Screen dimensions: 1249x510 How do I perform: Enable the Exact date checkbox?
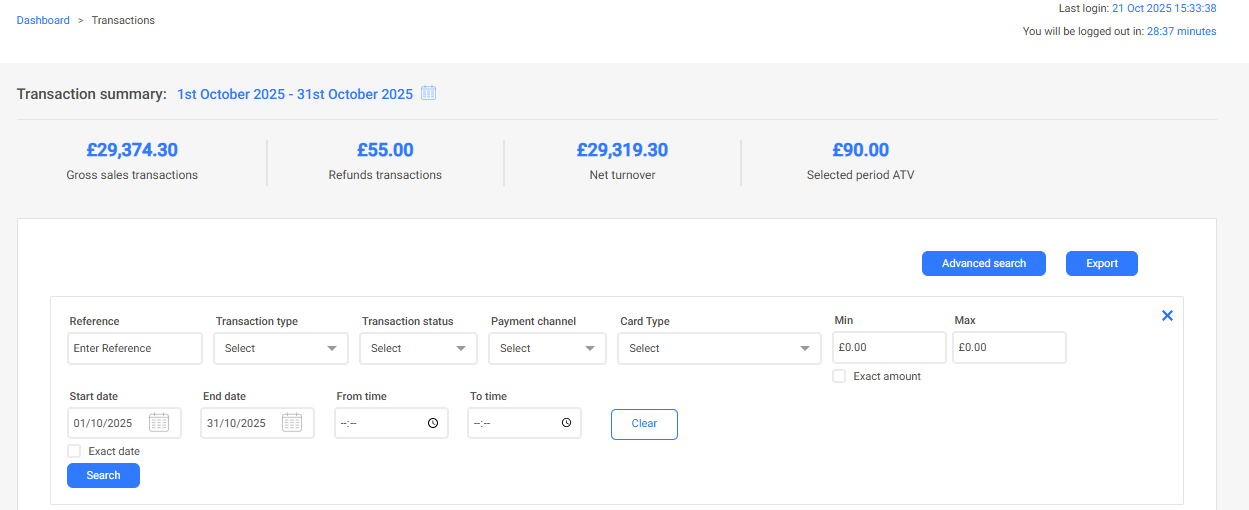point(74,451)
